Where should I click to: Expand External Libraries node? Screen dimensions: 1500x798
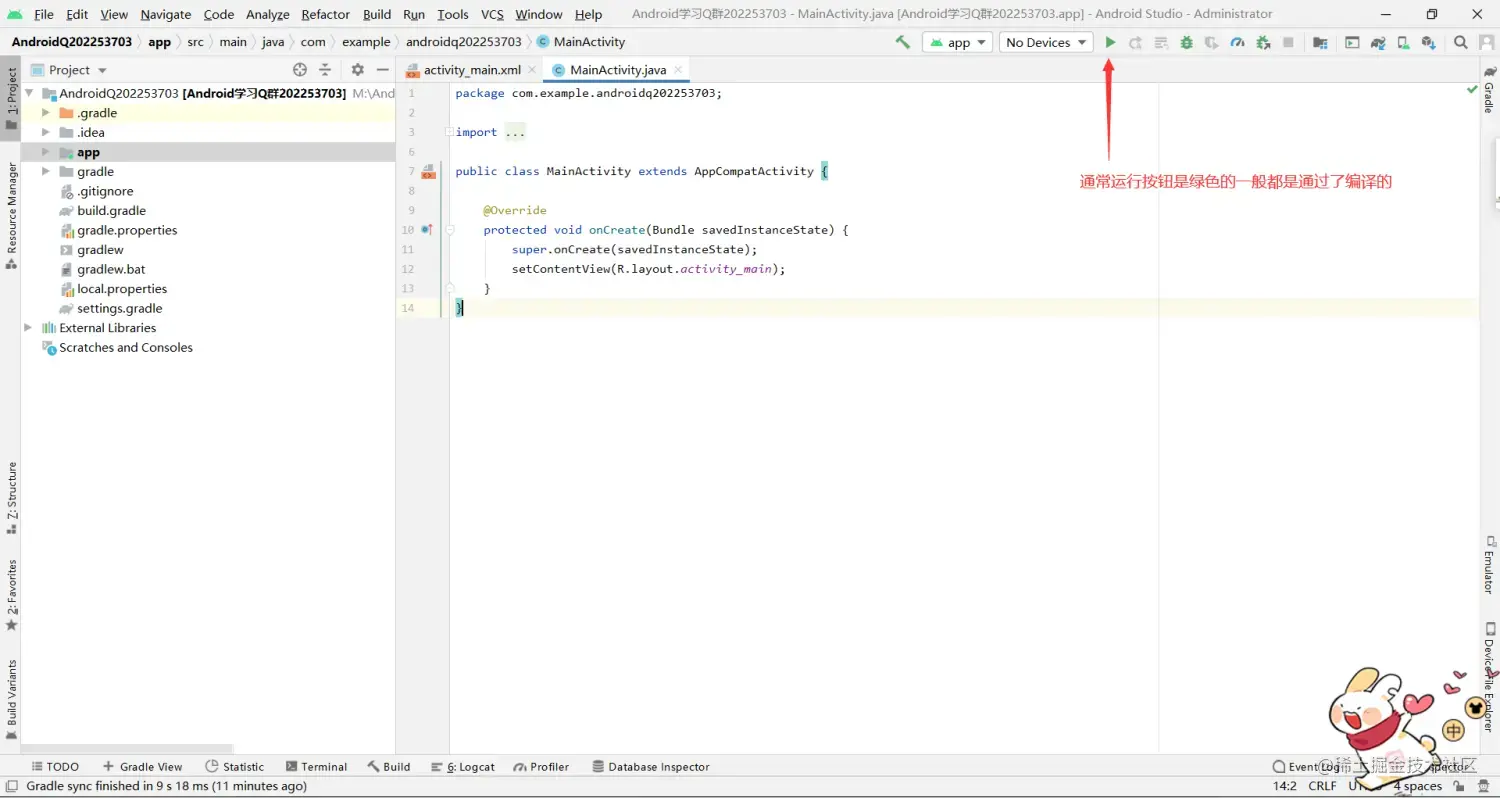[28, 328]
